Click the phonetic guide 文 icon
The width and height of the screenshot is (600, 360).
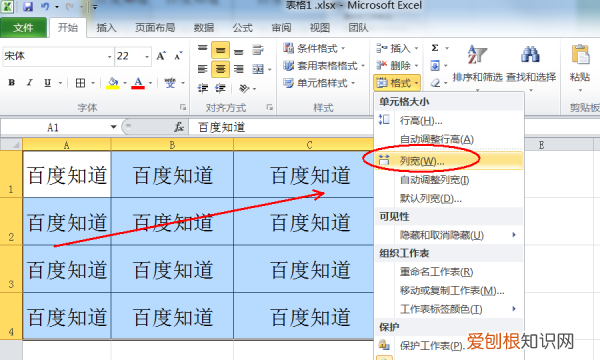[x=170, y=83]
